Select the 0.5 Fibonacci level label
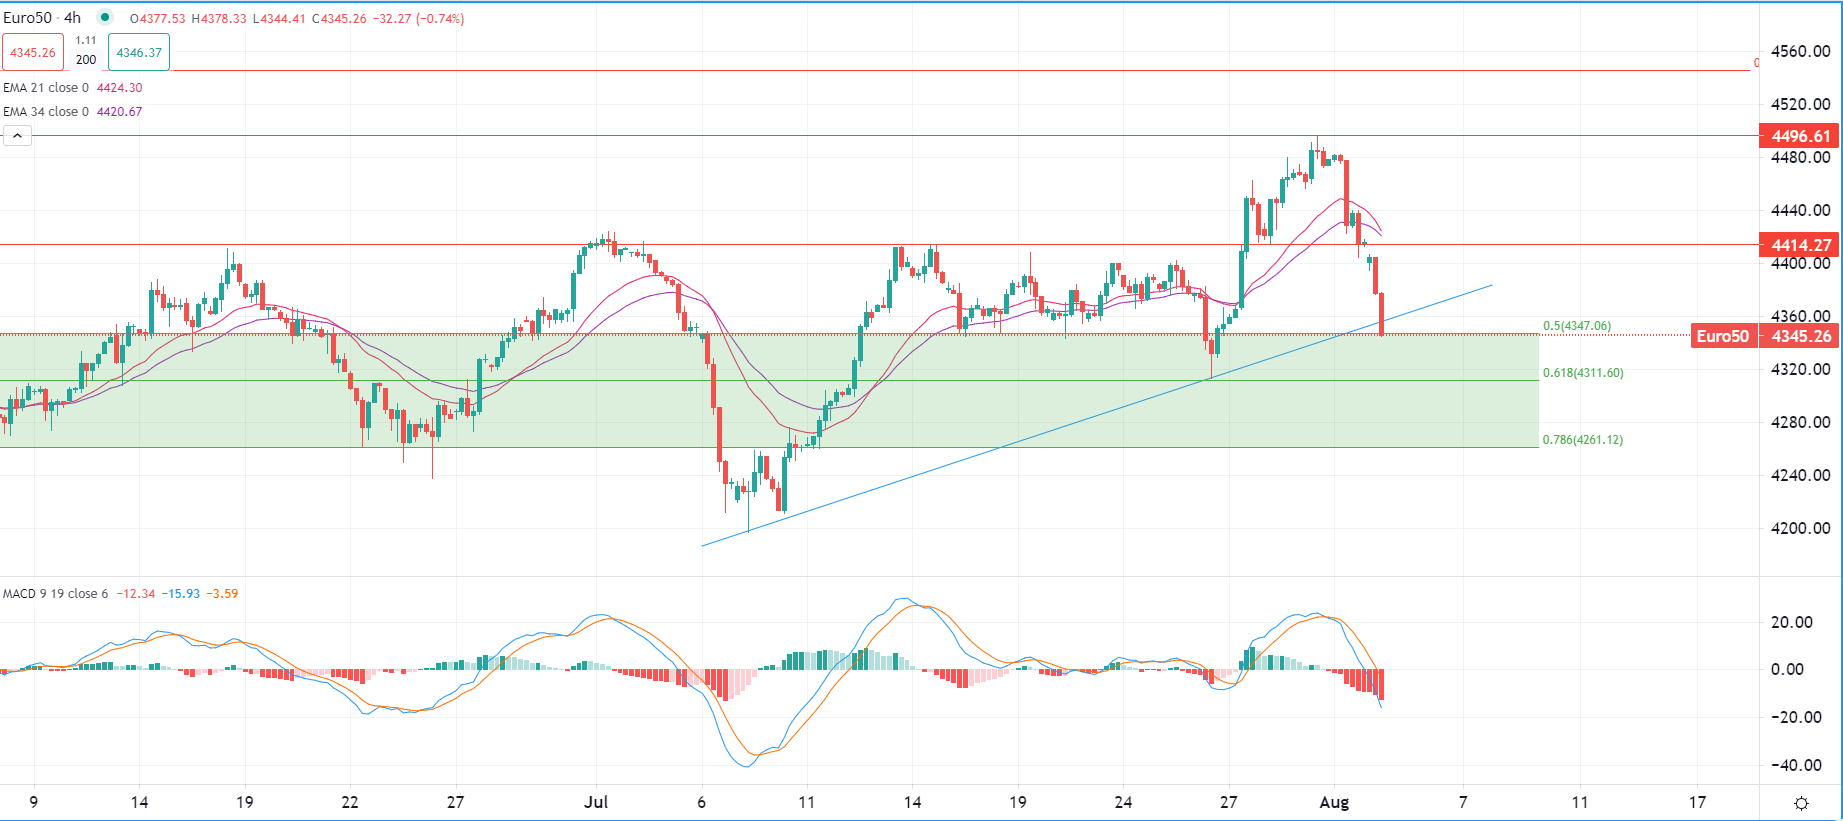This screenshot has width=1843, height=821. [1576, 326]
